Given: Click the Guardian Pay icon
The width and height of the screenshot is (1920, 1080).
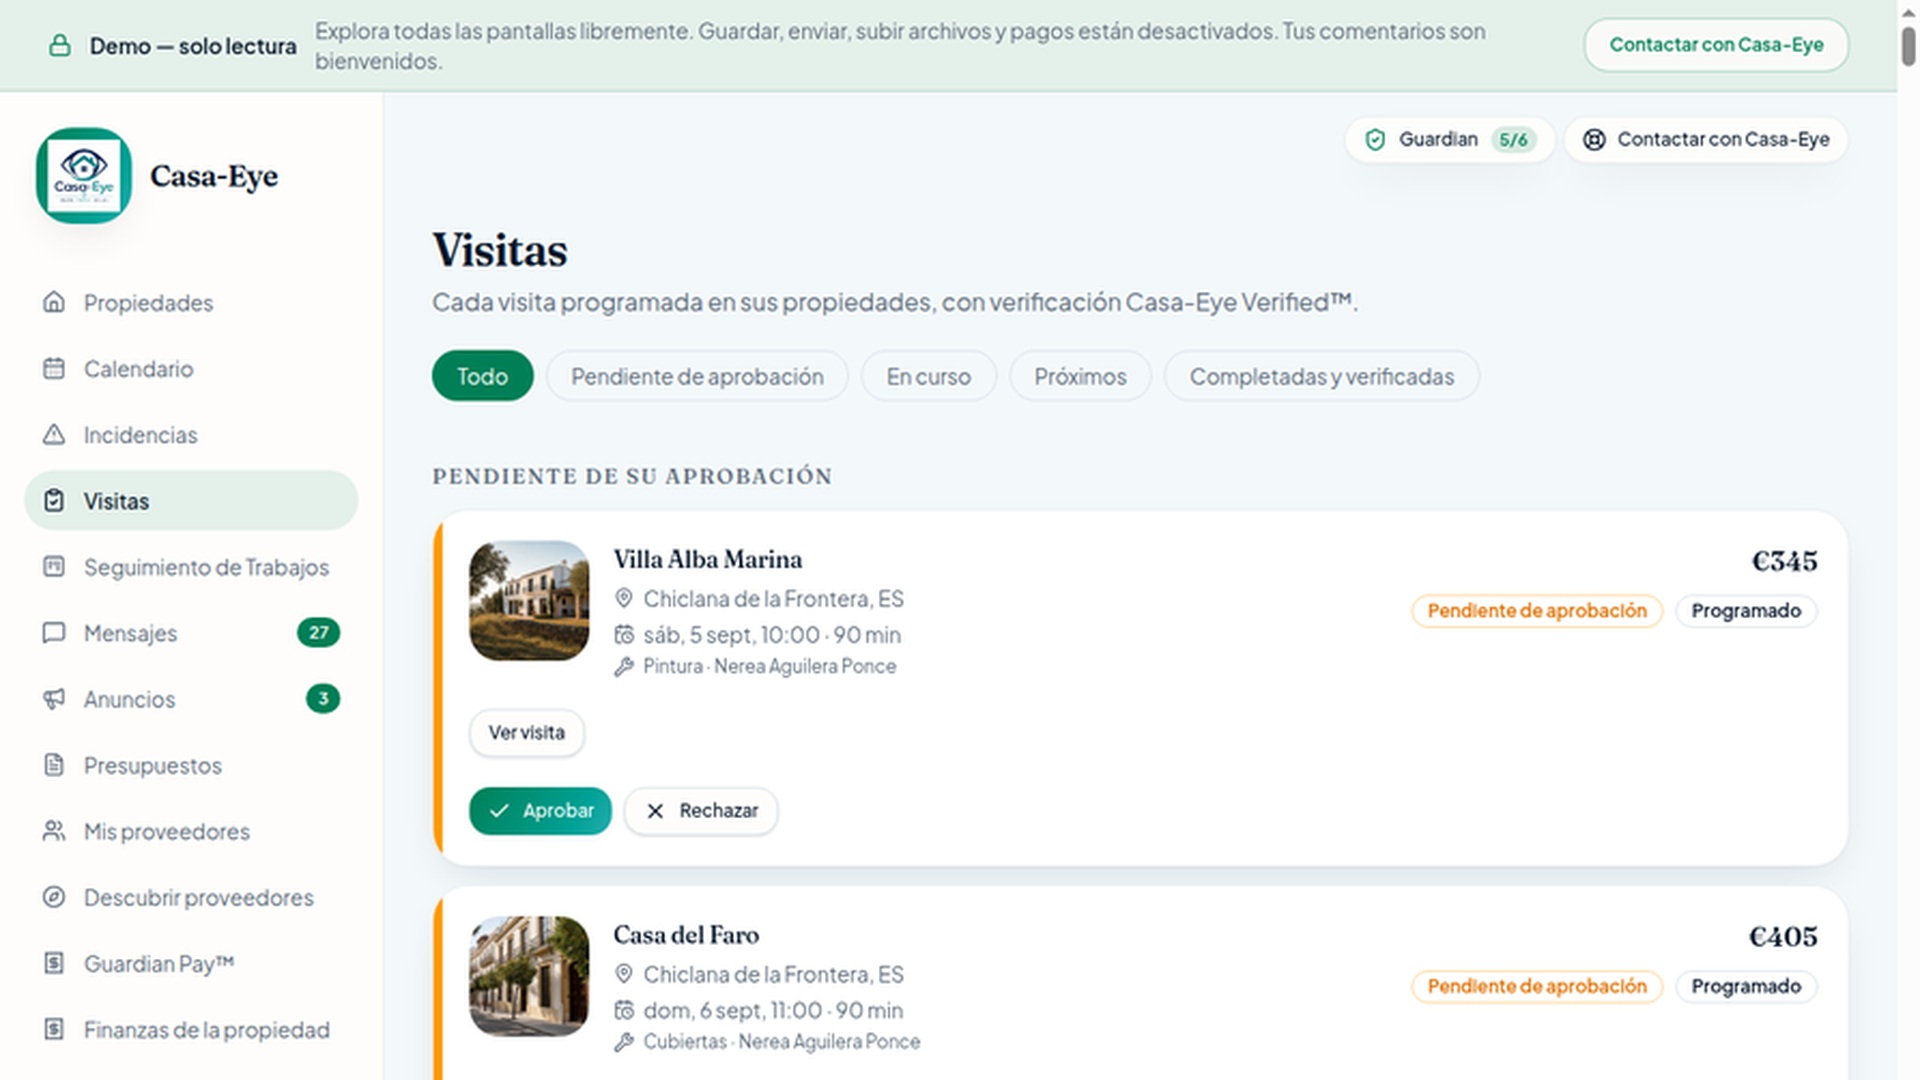Looking at the screenshot, I should click(54, 963).
